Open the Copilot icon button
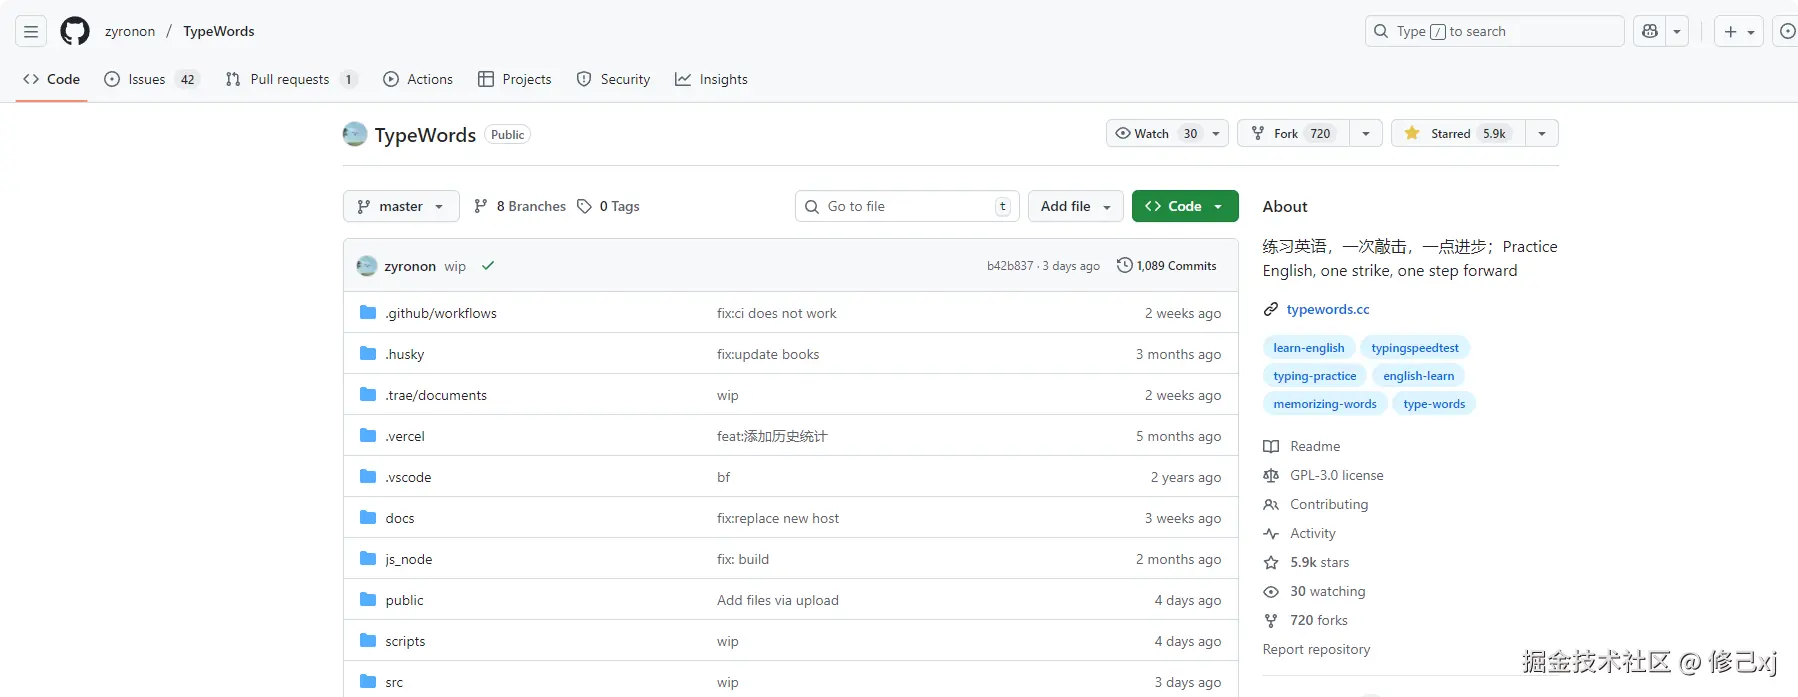Image resolution: width=1798 pixels, height=697 pixels. (1650, 31)
